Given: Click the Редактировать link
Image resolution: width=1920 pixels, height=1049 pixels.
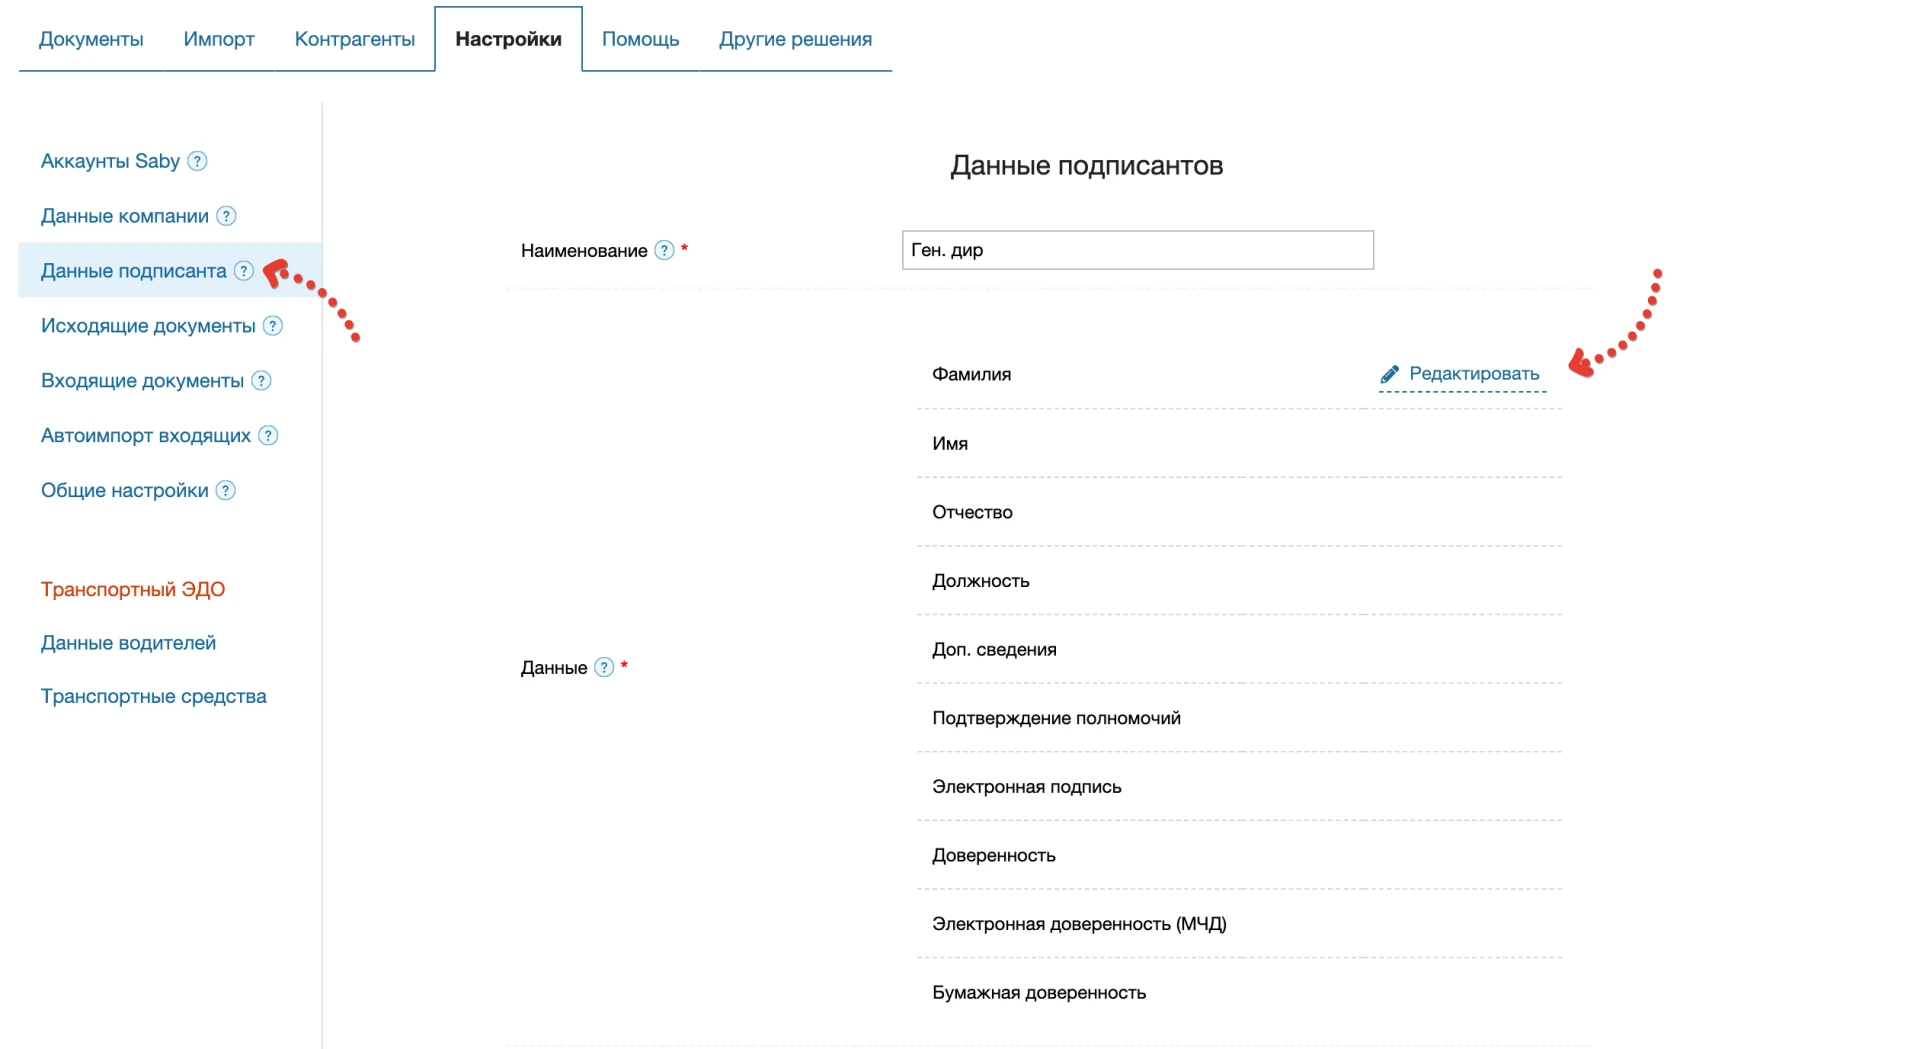Looking at the screenshot, I should [1474, 374].
